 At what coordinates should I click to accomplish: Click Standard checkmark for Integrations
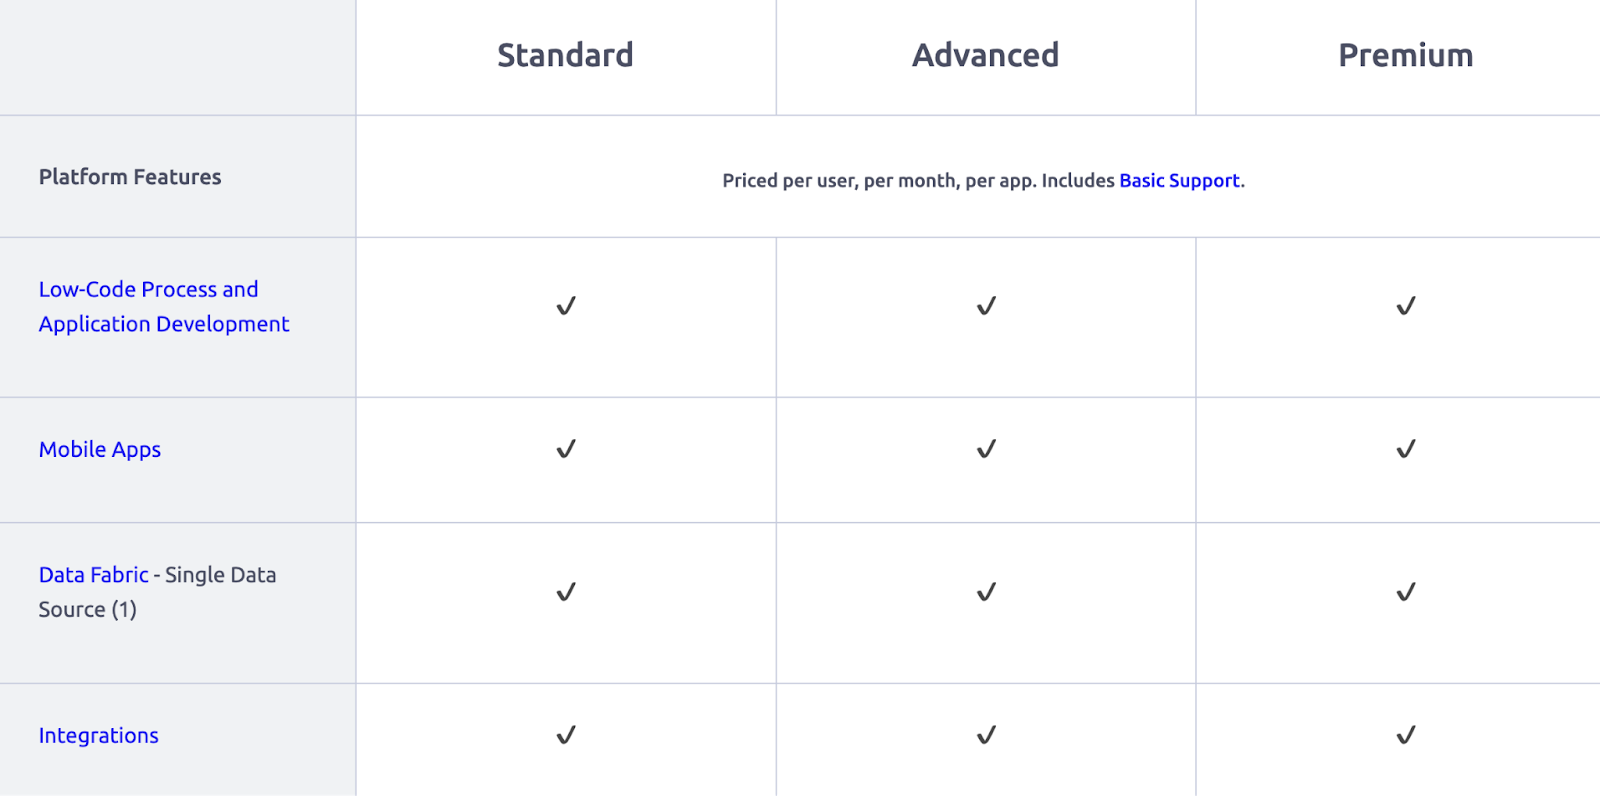(x=566, y=735)
